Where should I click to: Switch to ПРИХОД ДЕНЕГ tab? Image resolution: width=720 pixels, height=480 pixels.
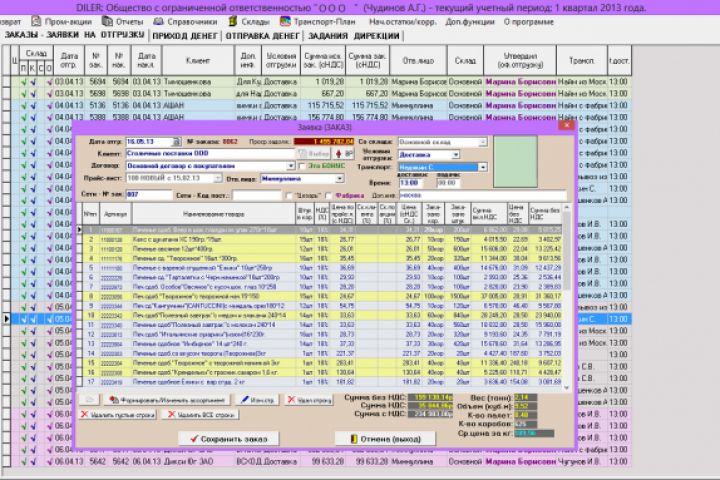(185, 35)
